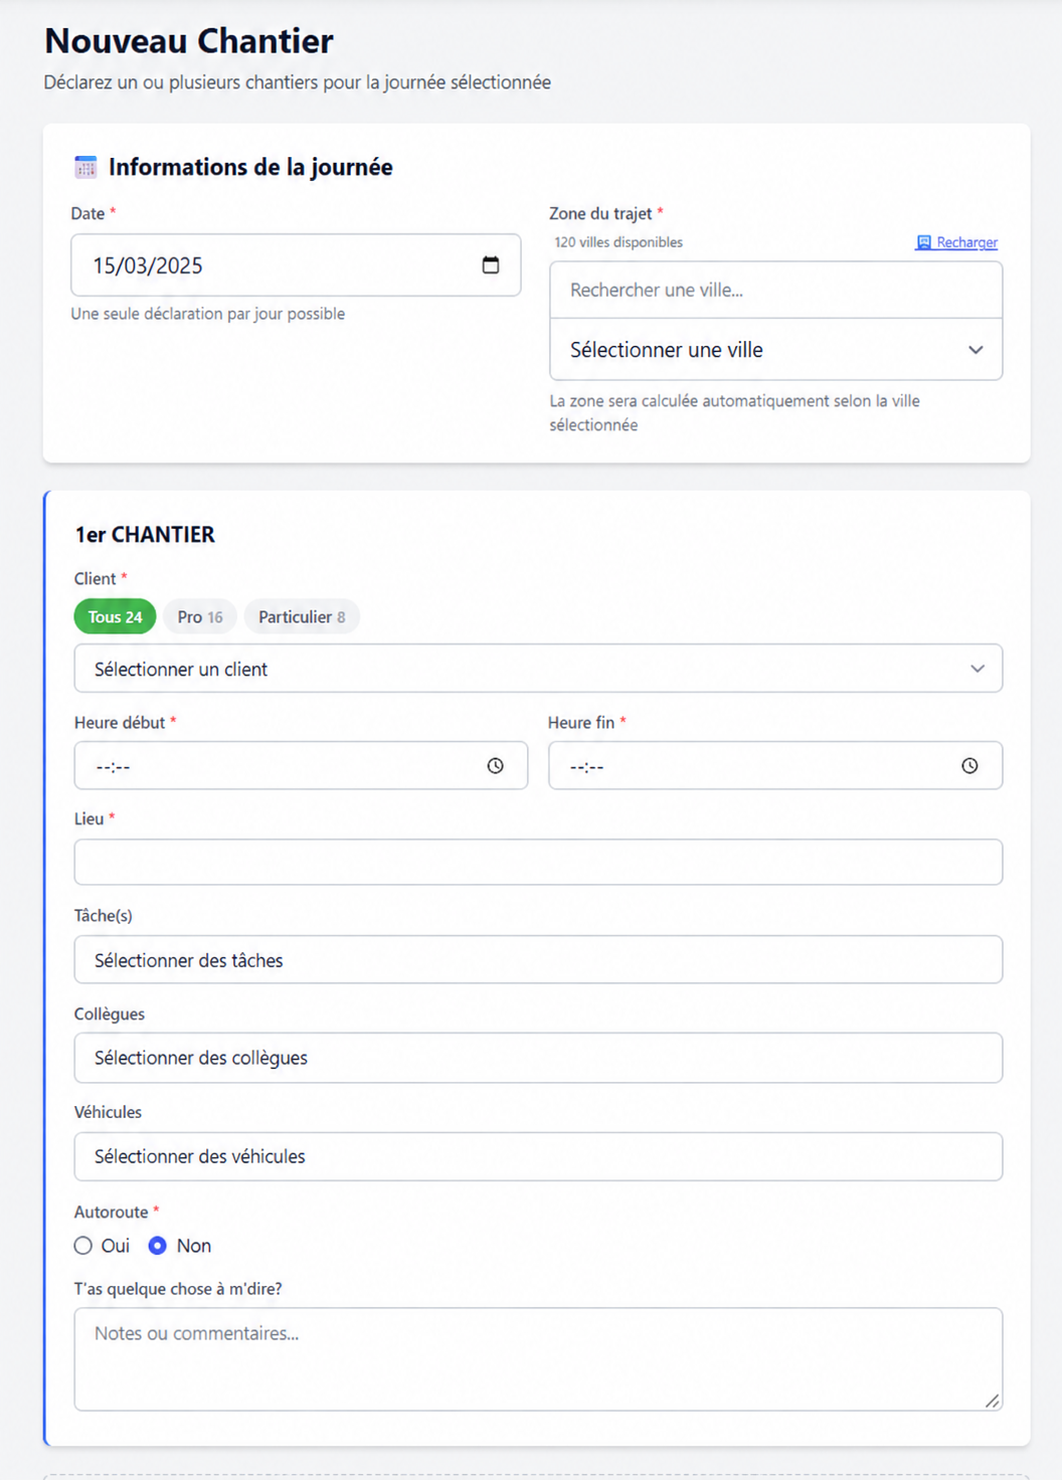Image resolution: width=1062 pixels, height=1480 pixels.
Task: Click the reload icon beside Recharger
Action: [x=924, y=242]
